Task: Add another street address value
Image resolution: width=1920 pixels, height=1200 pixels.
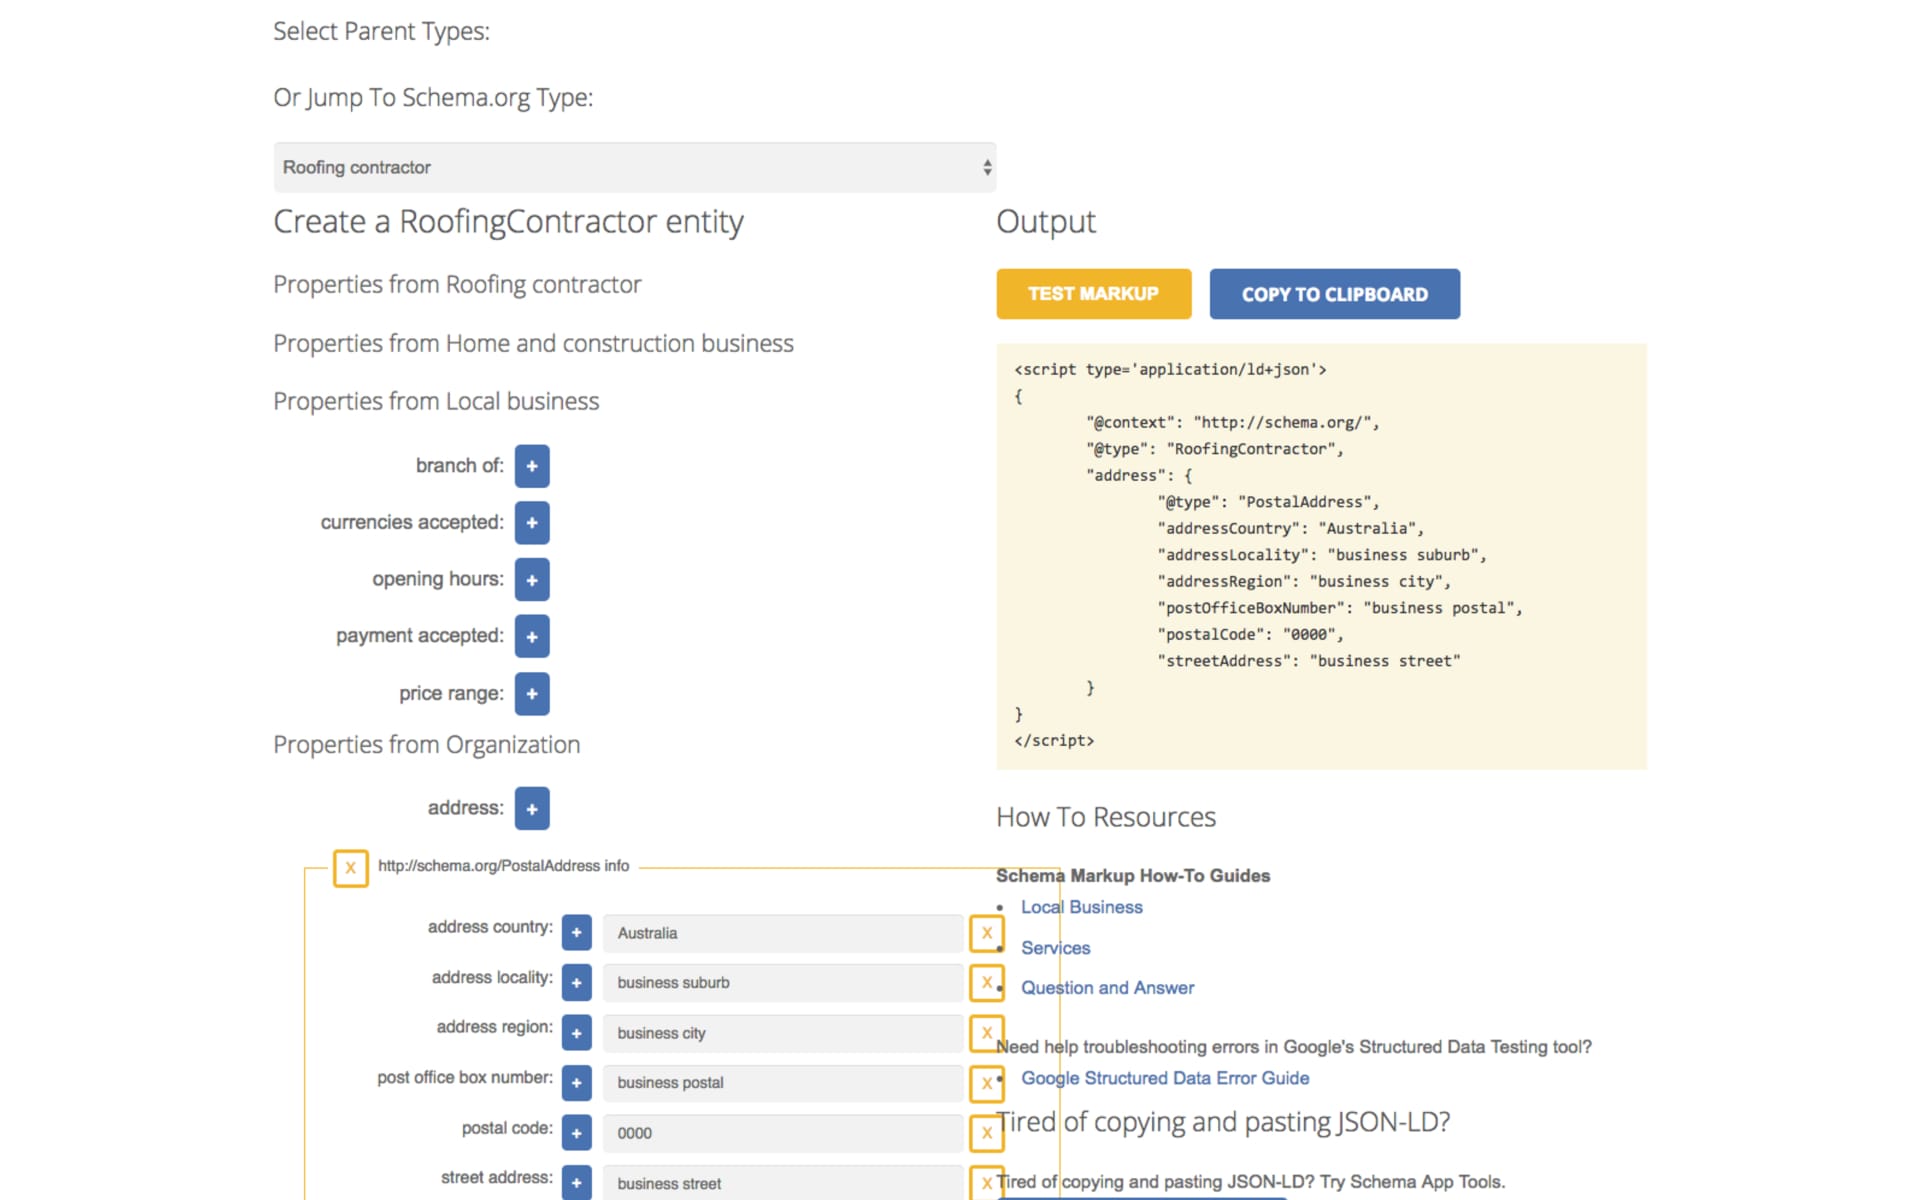Action: pyautogui.click(x=576, y=1183)
